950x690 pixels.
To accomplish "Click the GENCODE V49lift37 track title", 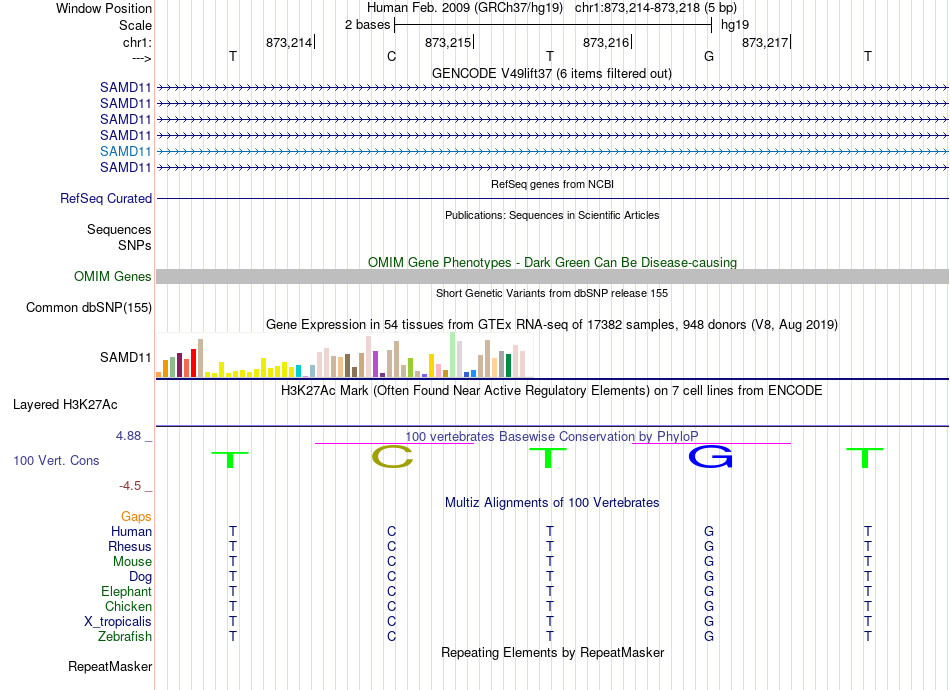I will [552, 74].
